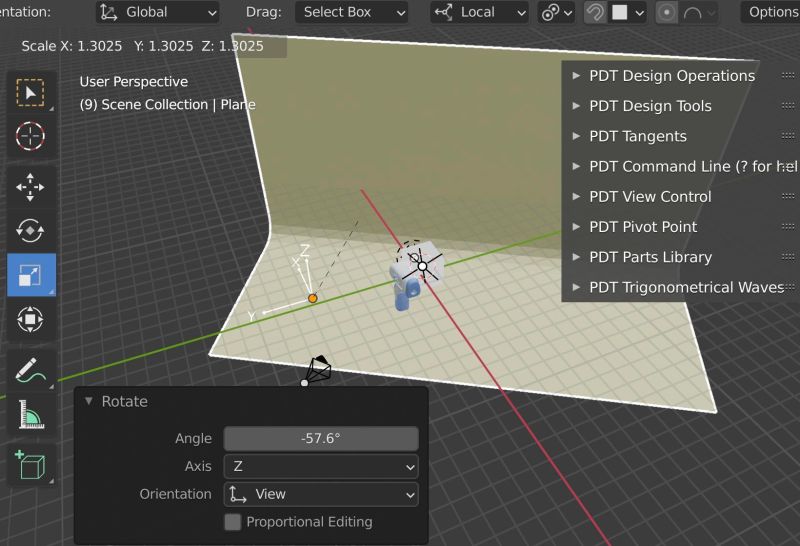Screen dimensions: 800x546
Task: Grab the PDT Design Tools drag handle
Action: tap(788, 106)
